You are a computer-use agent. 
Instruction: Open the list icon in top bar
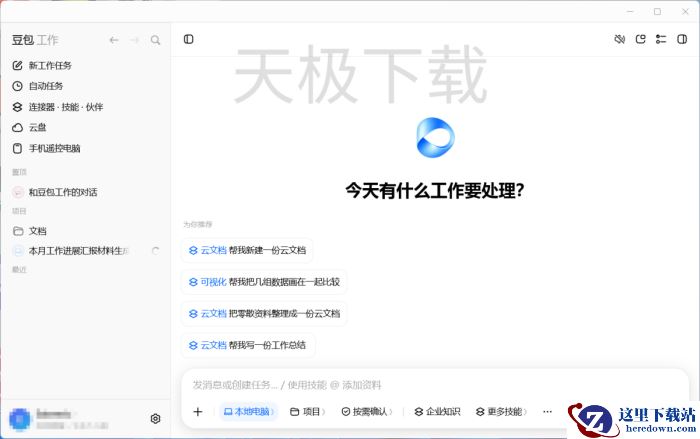click(x=661, y=39)
